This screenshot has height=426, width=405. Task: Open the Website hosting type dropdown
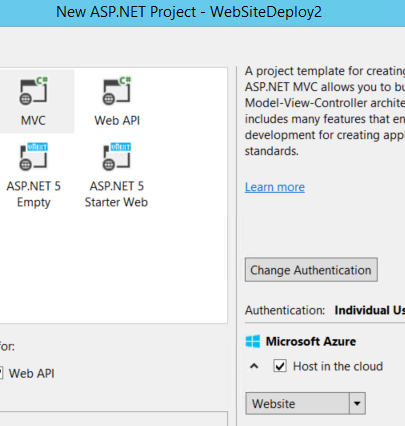(305, 403)
